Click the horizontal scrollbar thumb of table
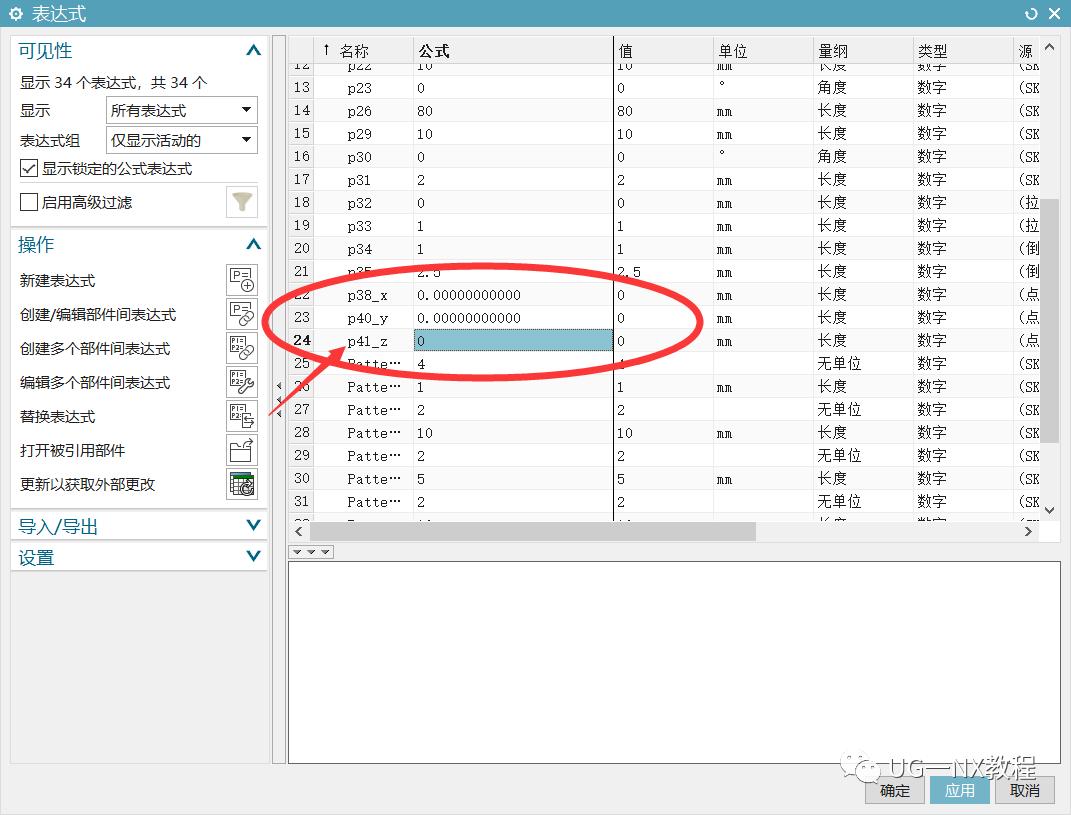Viewport: 1071px width, 815px height. (533, 531)
